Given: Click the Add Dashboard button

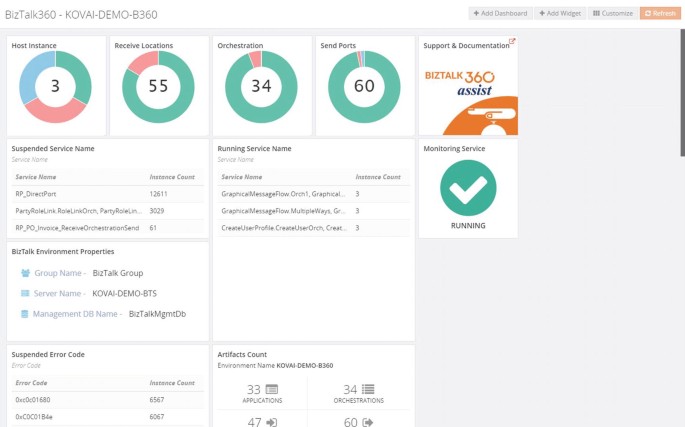Looking at the screenshot, I should 500,13.
